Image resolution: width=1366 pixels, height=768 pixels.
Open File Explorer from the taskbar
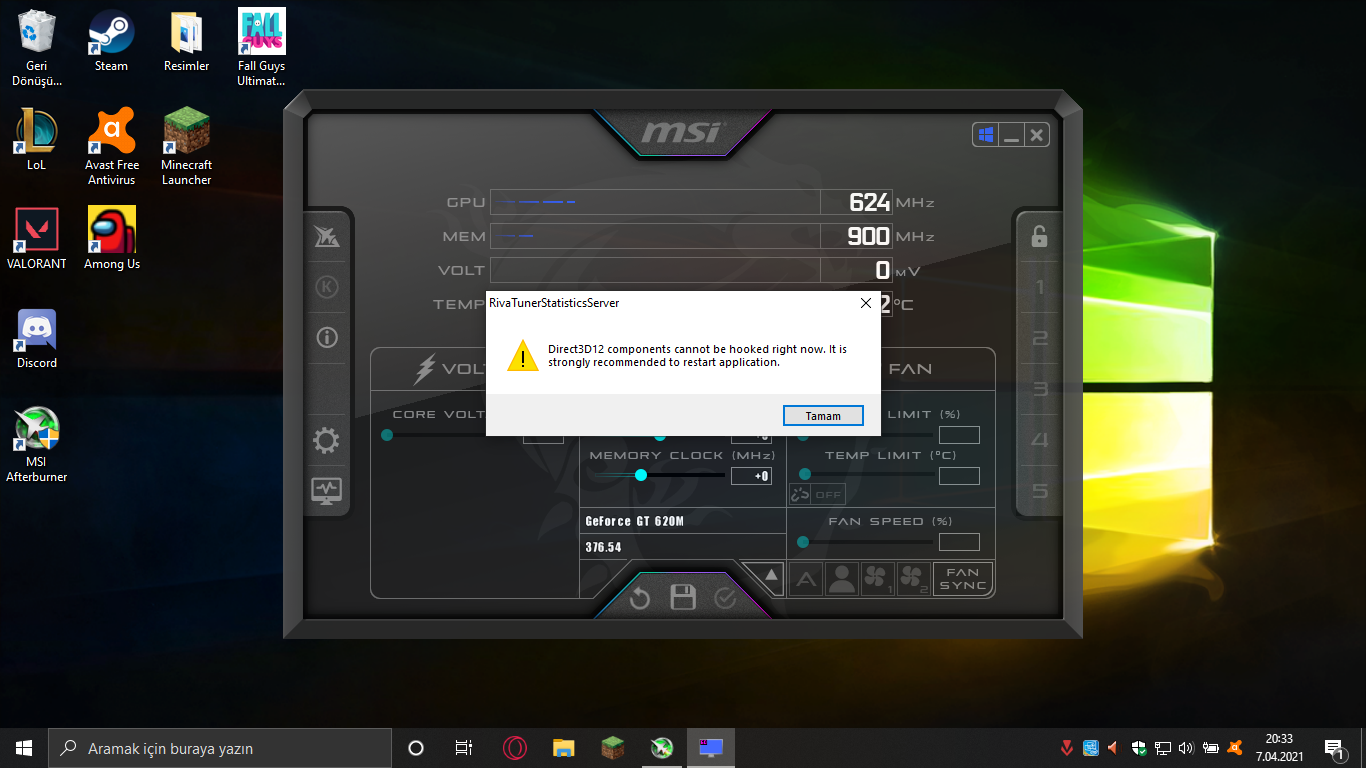coord(564,748)
